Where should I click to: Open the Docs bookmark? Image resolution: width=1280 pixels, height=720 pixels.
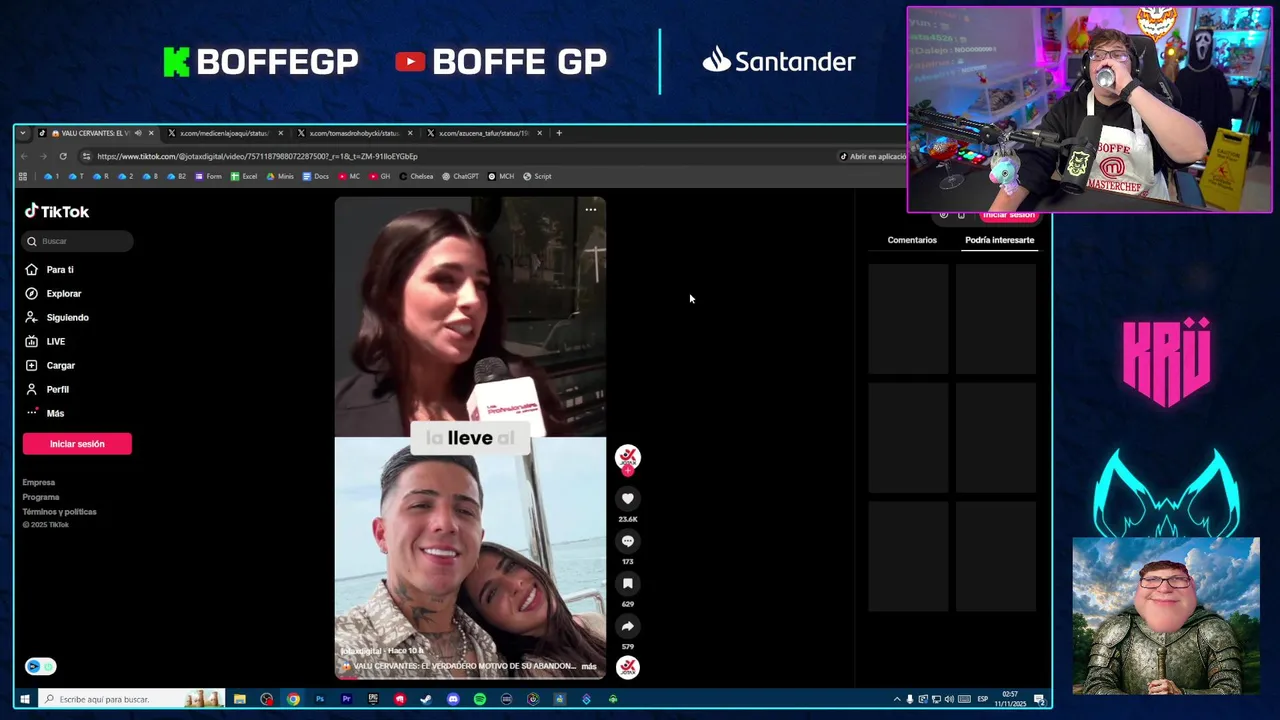316,176
